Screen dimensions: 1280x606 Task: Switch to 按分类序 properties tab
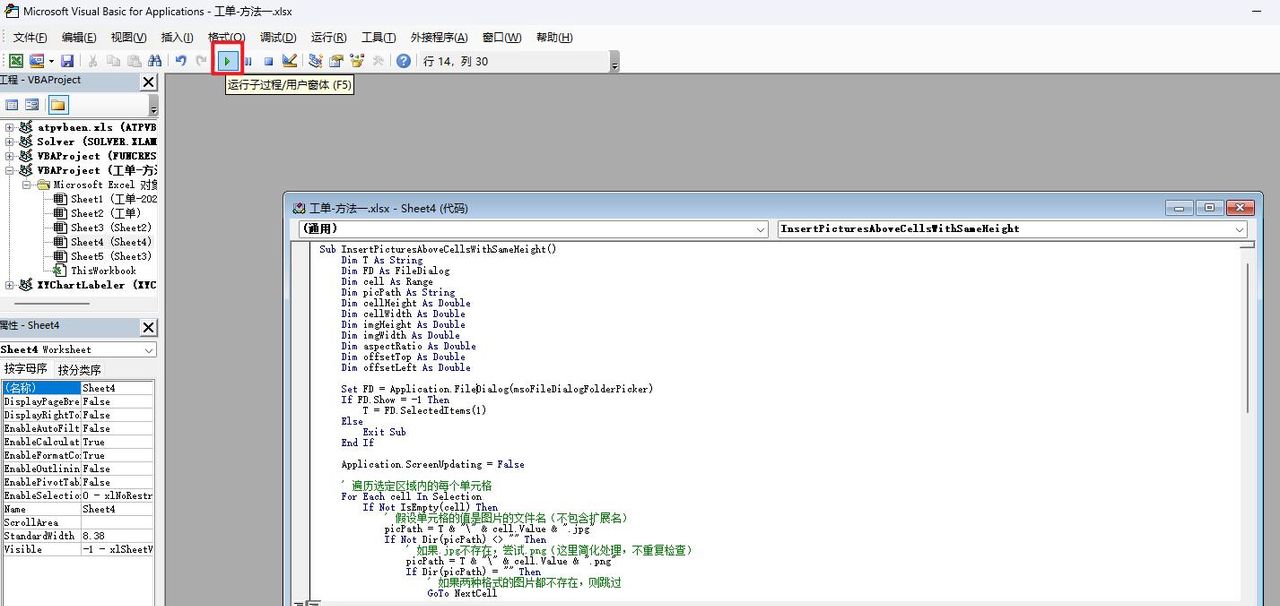coord(79,369)
